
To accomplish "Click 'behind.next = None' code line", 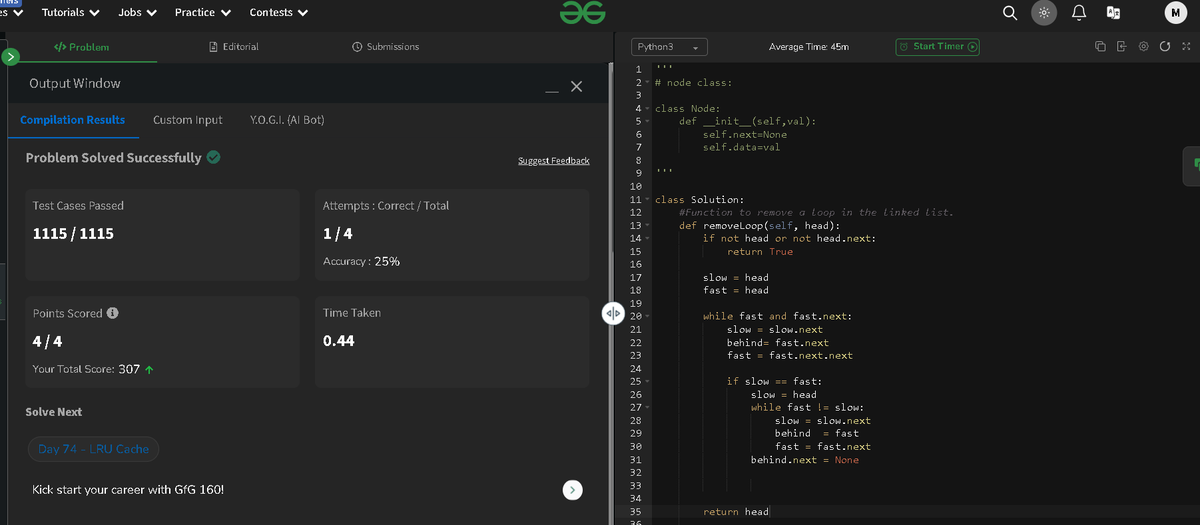I will pos(805,460).
